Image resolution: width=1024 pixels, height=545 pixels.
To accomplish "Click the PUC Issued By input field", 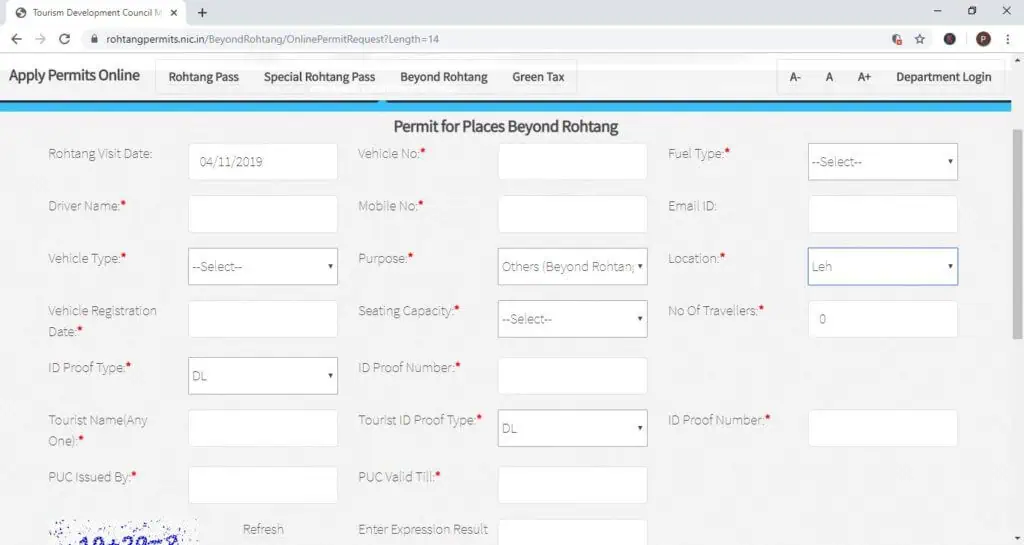I will tap(263, 485).
